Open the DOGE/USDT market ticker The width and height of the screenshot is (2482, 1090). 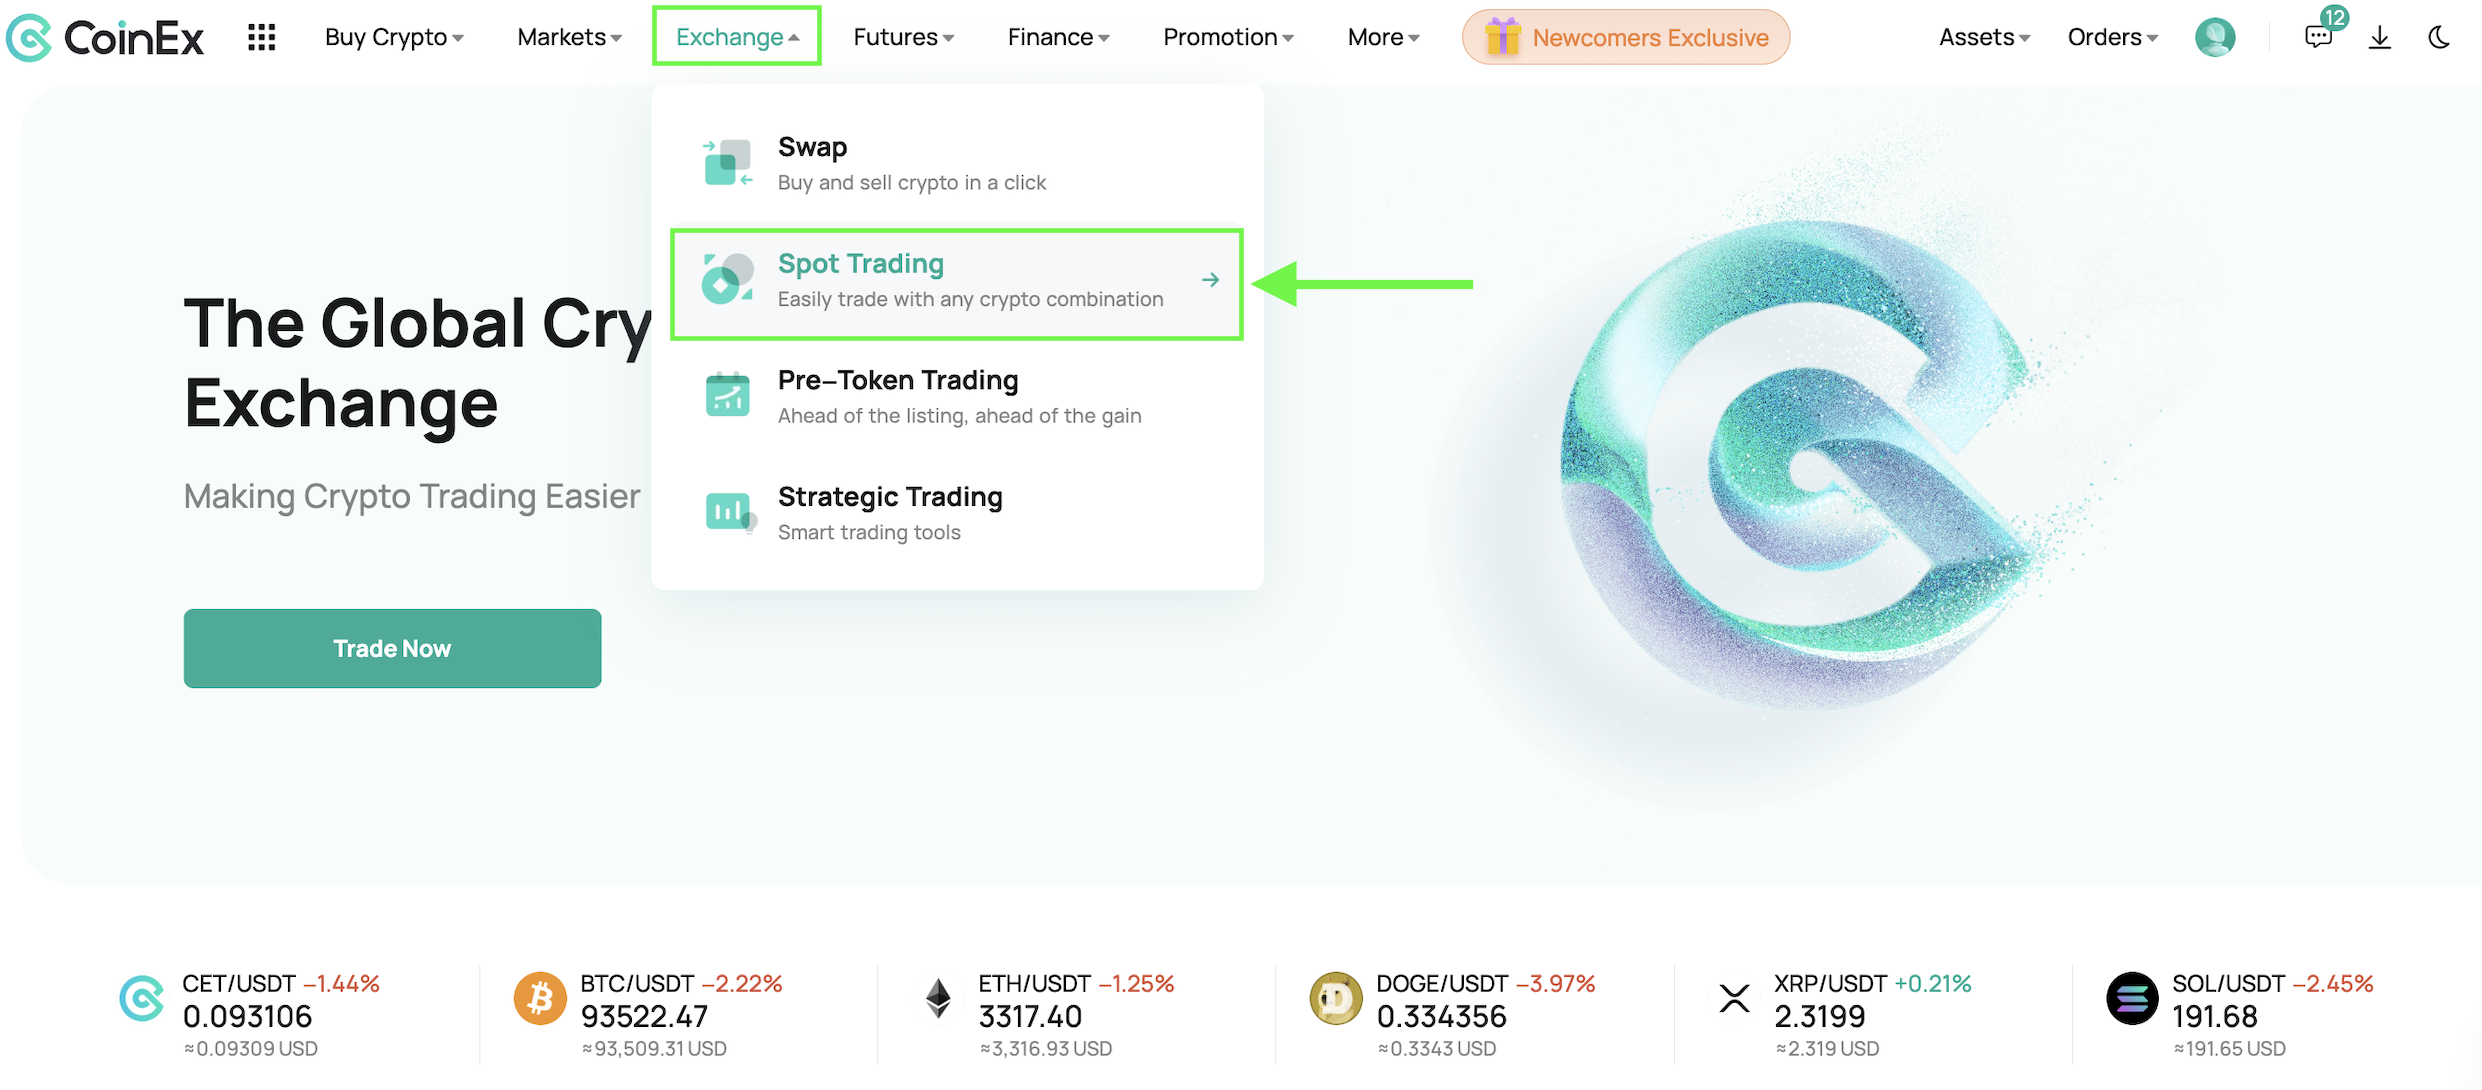tap(1453, 1014)
